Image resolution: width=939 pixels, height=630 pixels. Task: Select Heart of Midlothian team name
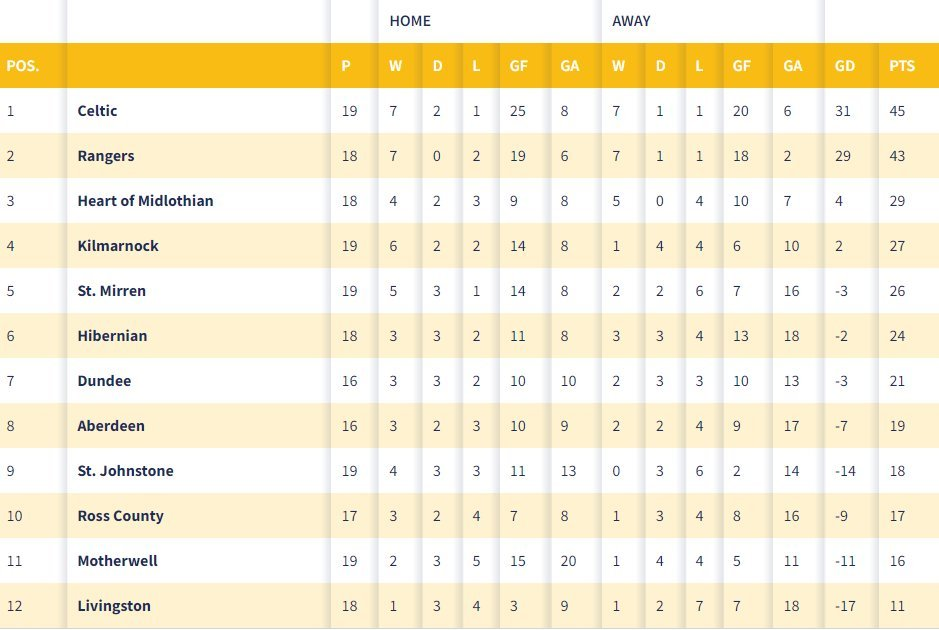145,201
